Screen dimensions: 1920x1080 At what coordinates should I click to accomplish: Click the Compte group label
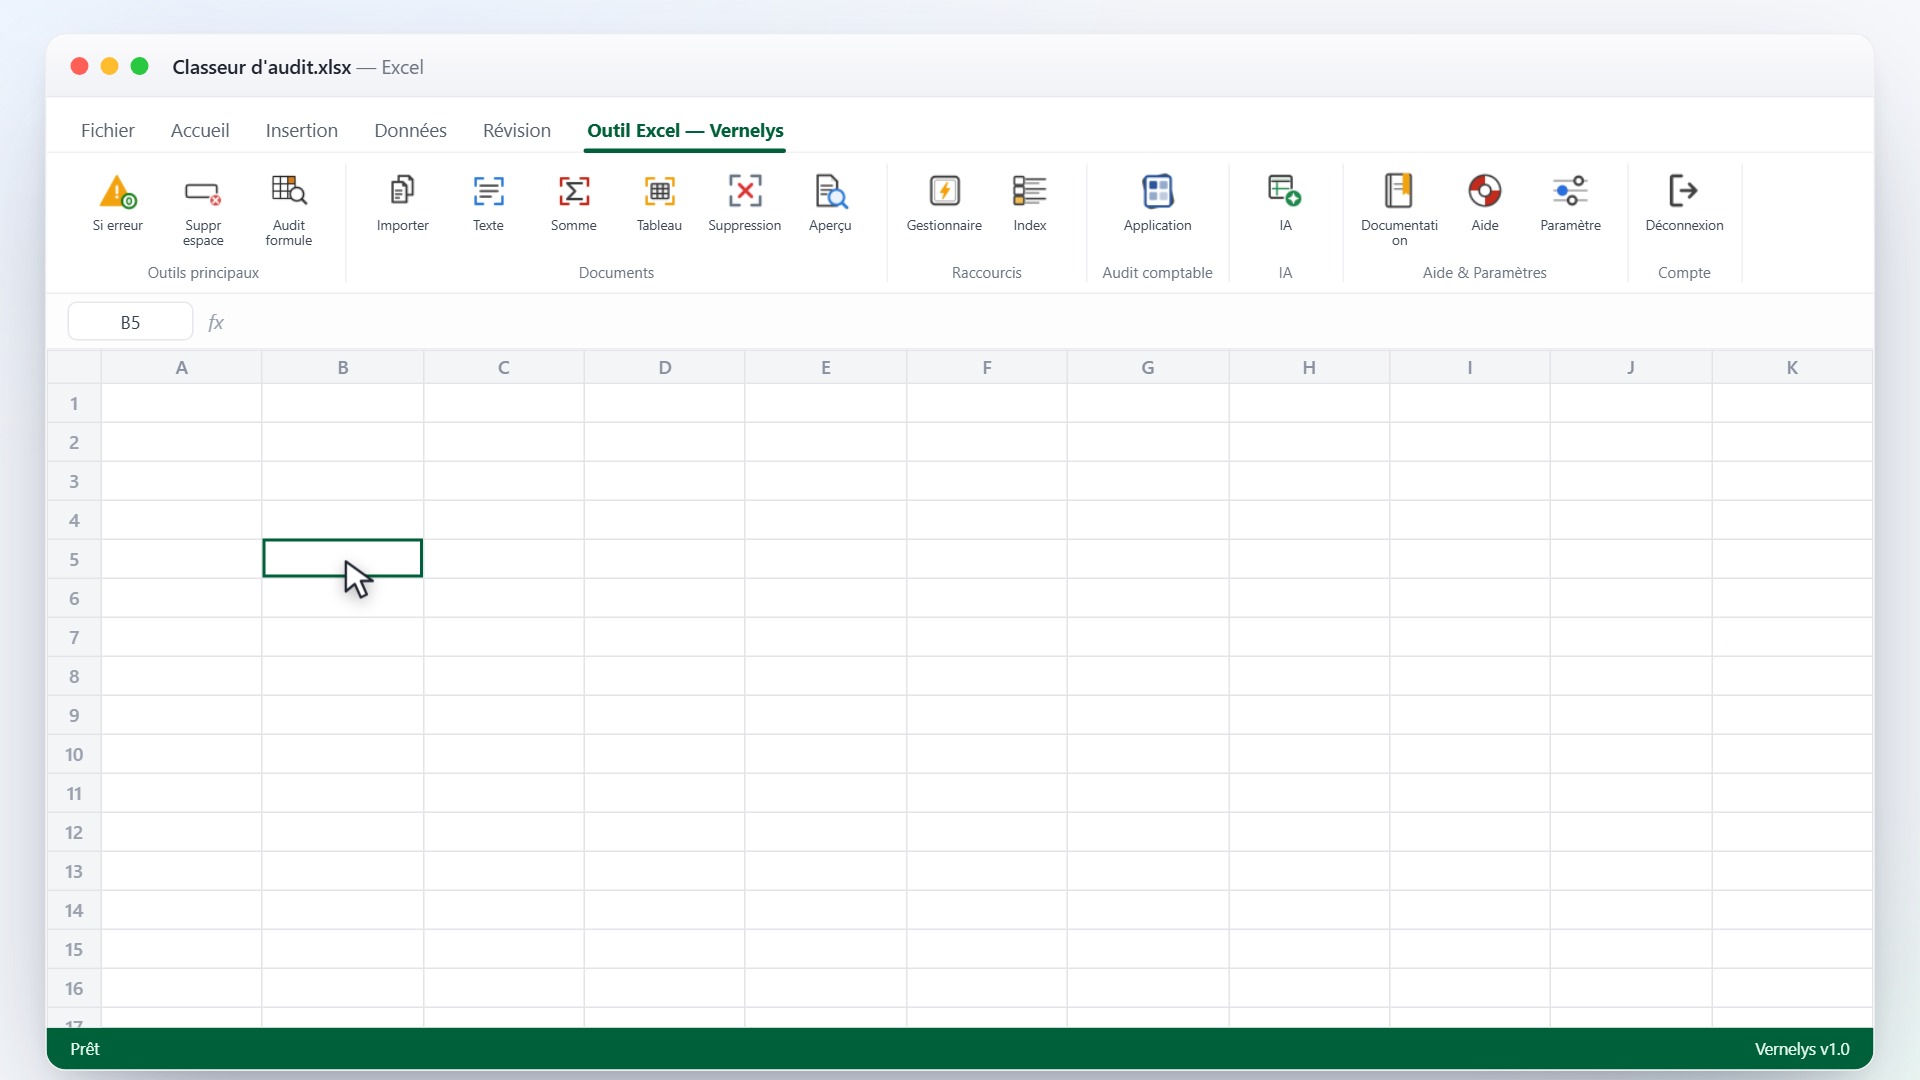pos(1684,273)
